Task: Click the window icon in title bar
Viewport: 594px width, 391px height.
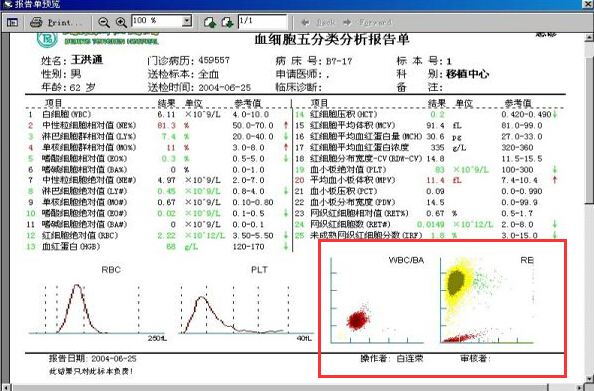Action: coord(7,4)
